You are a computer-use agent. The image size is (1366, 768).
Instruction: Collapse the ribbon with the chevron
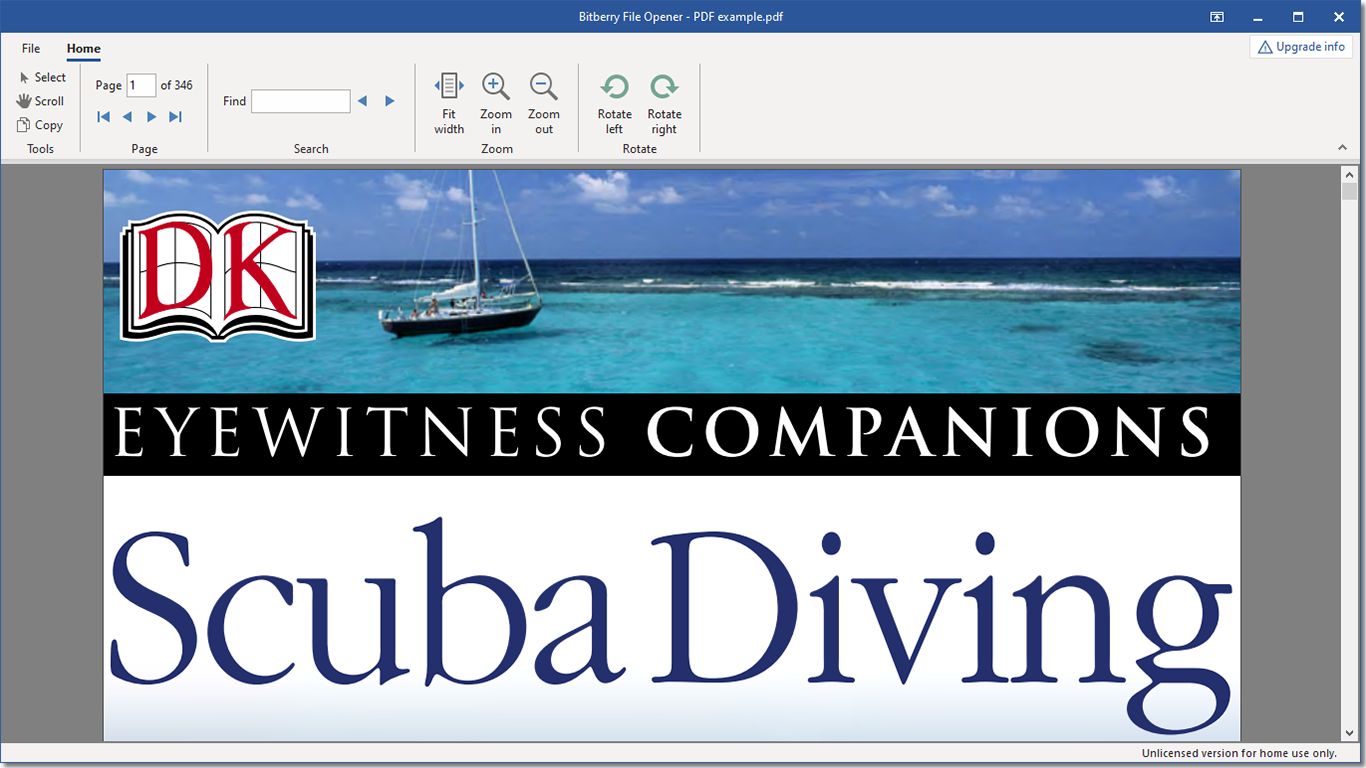[1343, 148]
